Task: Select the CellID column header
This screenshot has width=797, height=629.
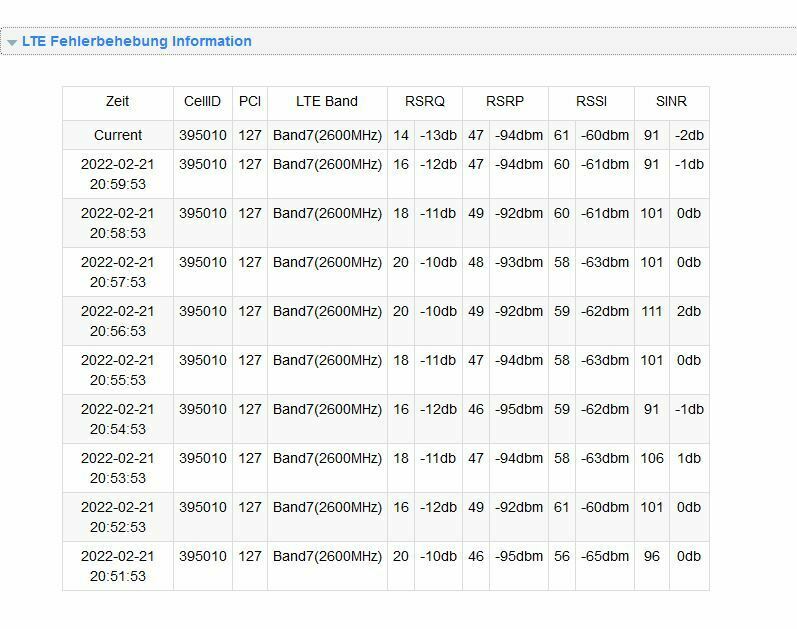Action: [x=202, y=101]
